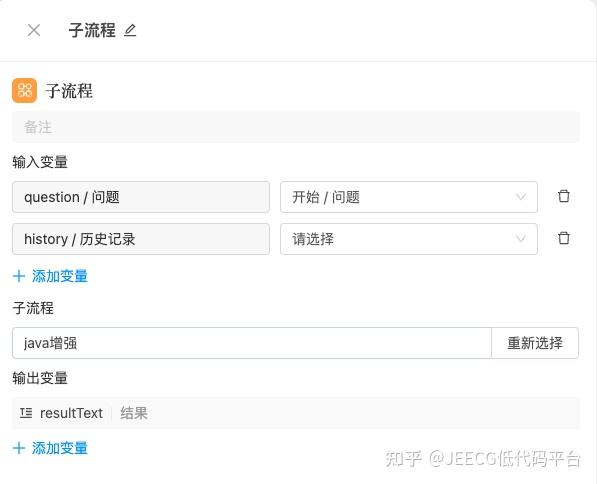Delete the question input variable row

[563, 196]
